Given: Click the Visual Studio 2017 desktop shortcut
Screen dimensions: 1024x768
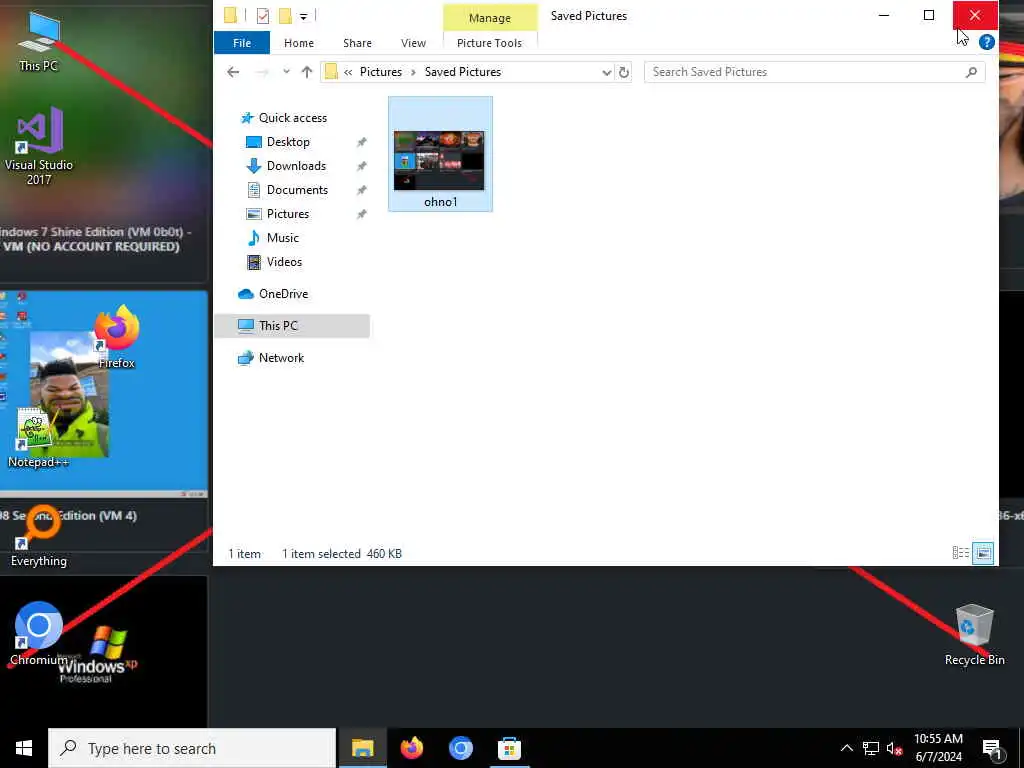Looking at the screenshot, I should [x=39, y=146].
